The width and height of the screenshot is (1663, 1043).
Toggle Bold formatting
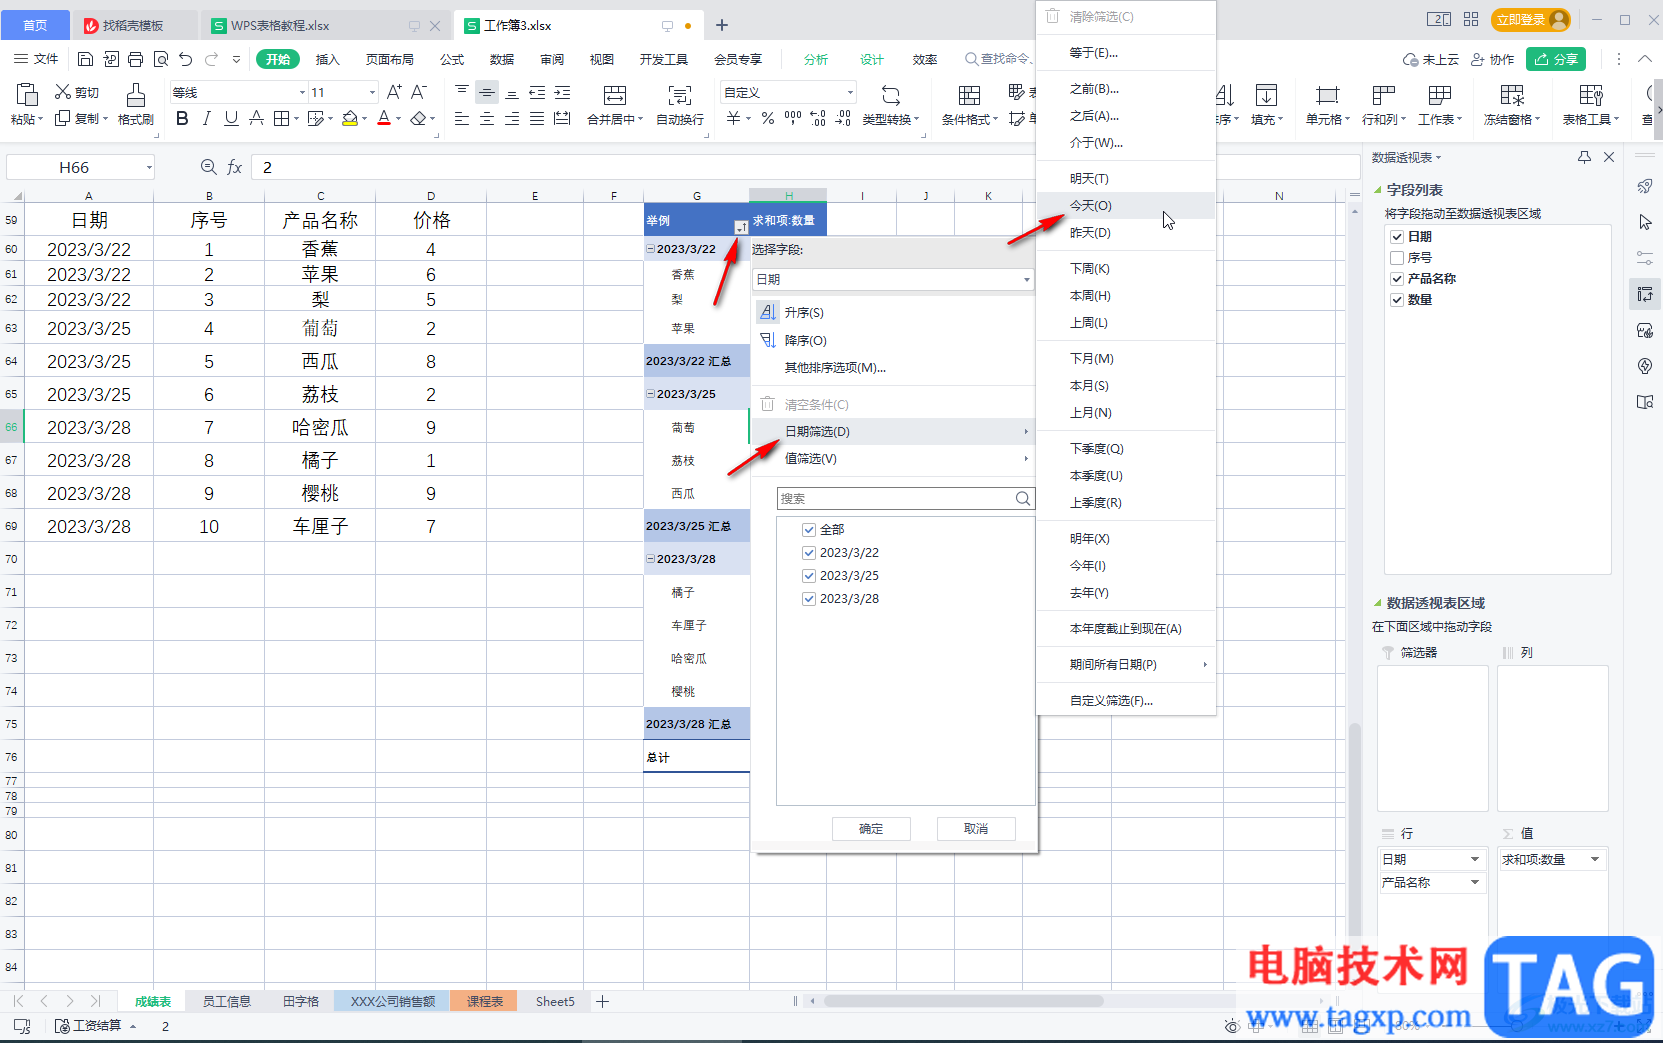(x=182, y=118)
